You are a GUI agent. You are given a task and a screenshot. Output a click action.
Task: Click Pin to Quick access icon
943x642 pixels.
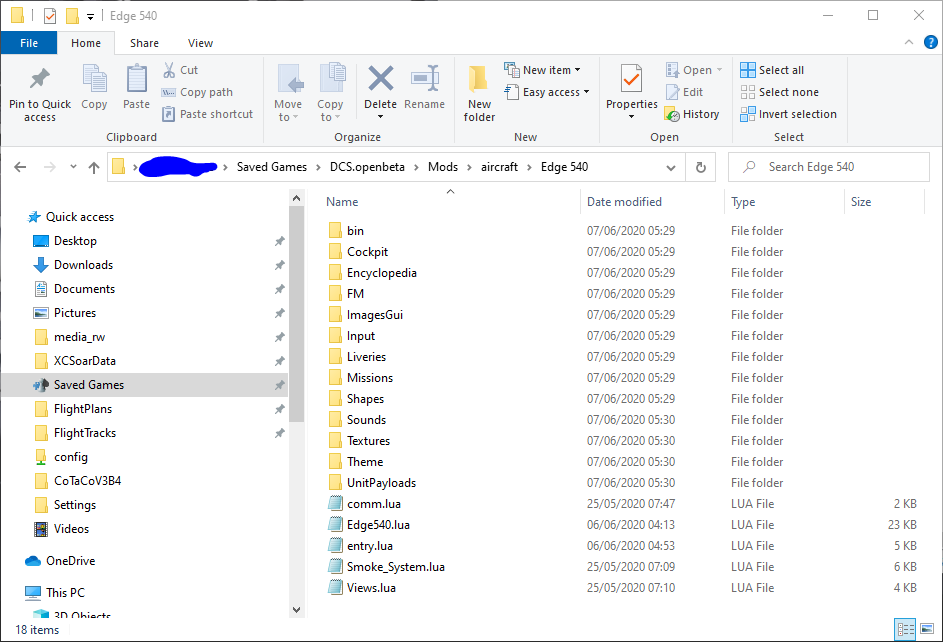tap(40, 79)
